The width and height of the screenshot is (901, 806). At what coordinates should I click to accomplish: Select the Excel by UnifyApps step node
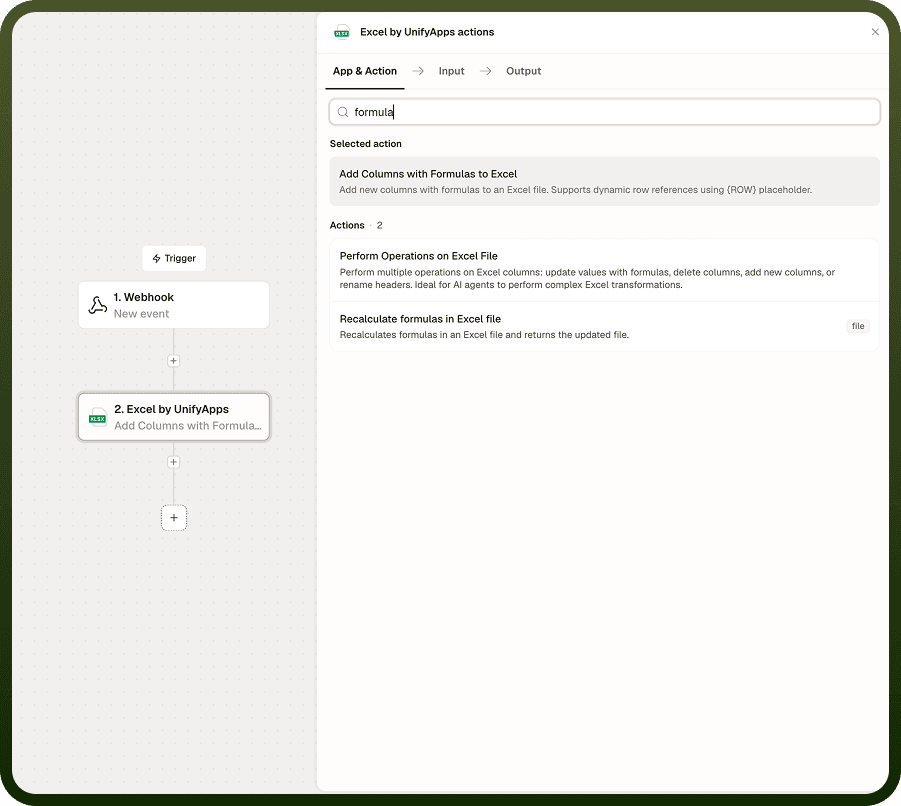tap(174, 417)
